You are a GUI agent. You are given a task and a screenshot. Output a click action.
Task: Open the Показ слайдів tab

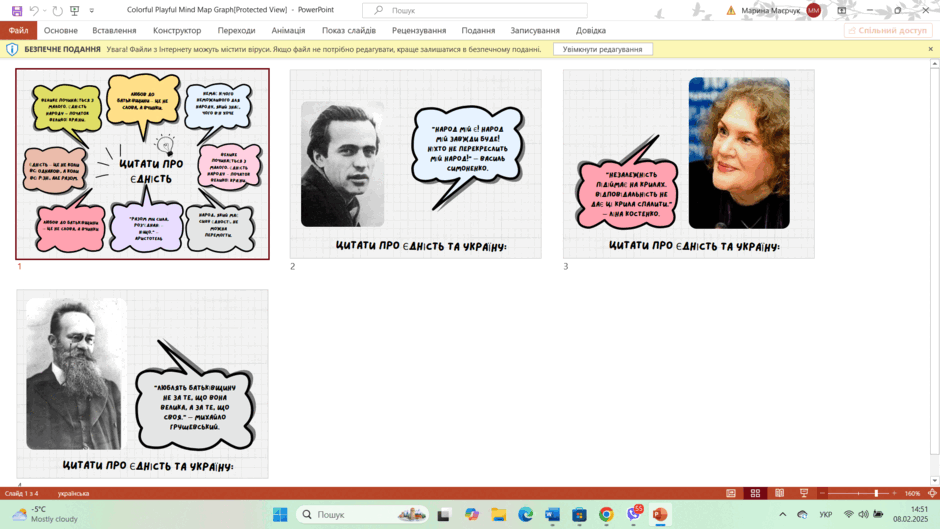pyautogui.click(x=349, y=30)
